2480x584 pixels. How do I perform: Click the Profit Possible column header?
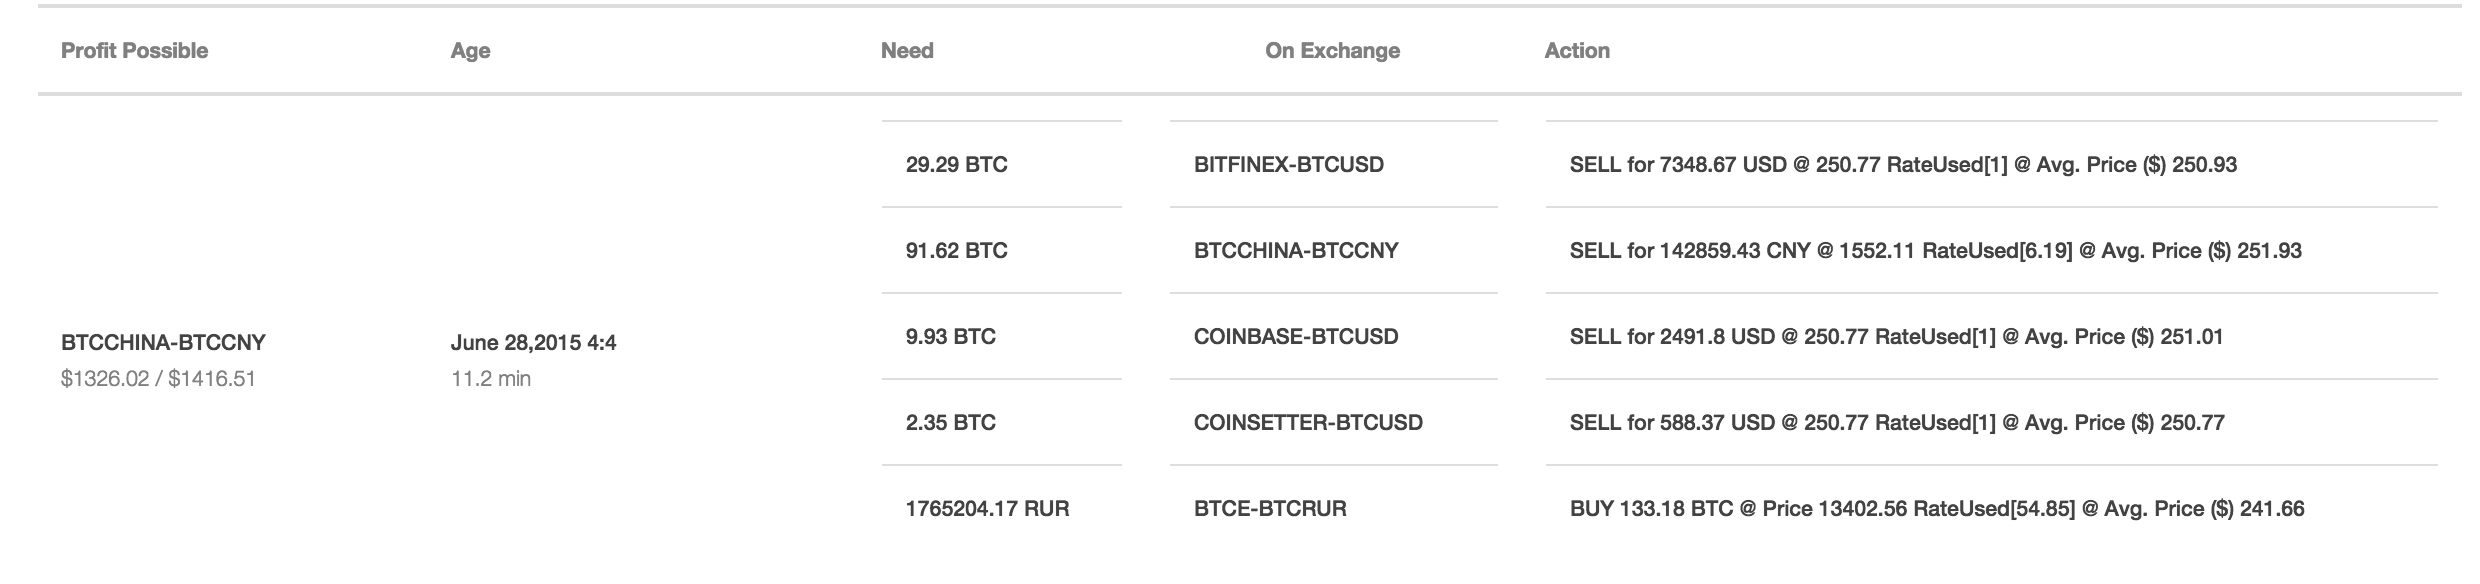(x=134, y=51)
